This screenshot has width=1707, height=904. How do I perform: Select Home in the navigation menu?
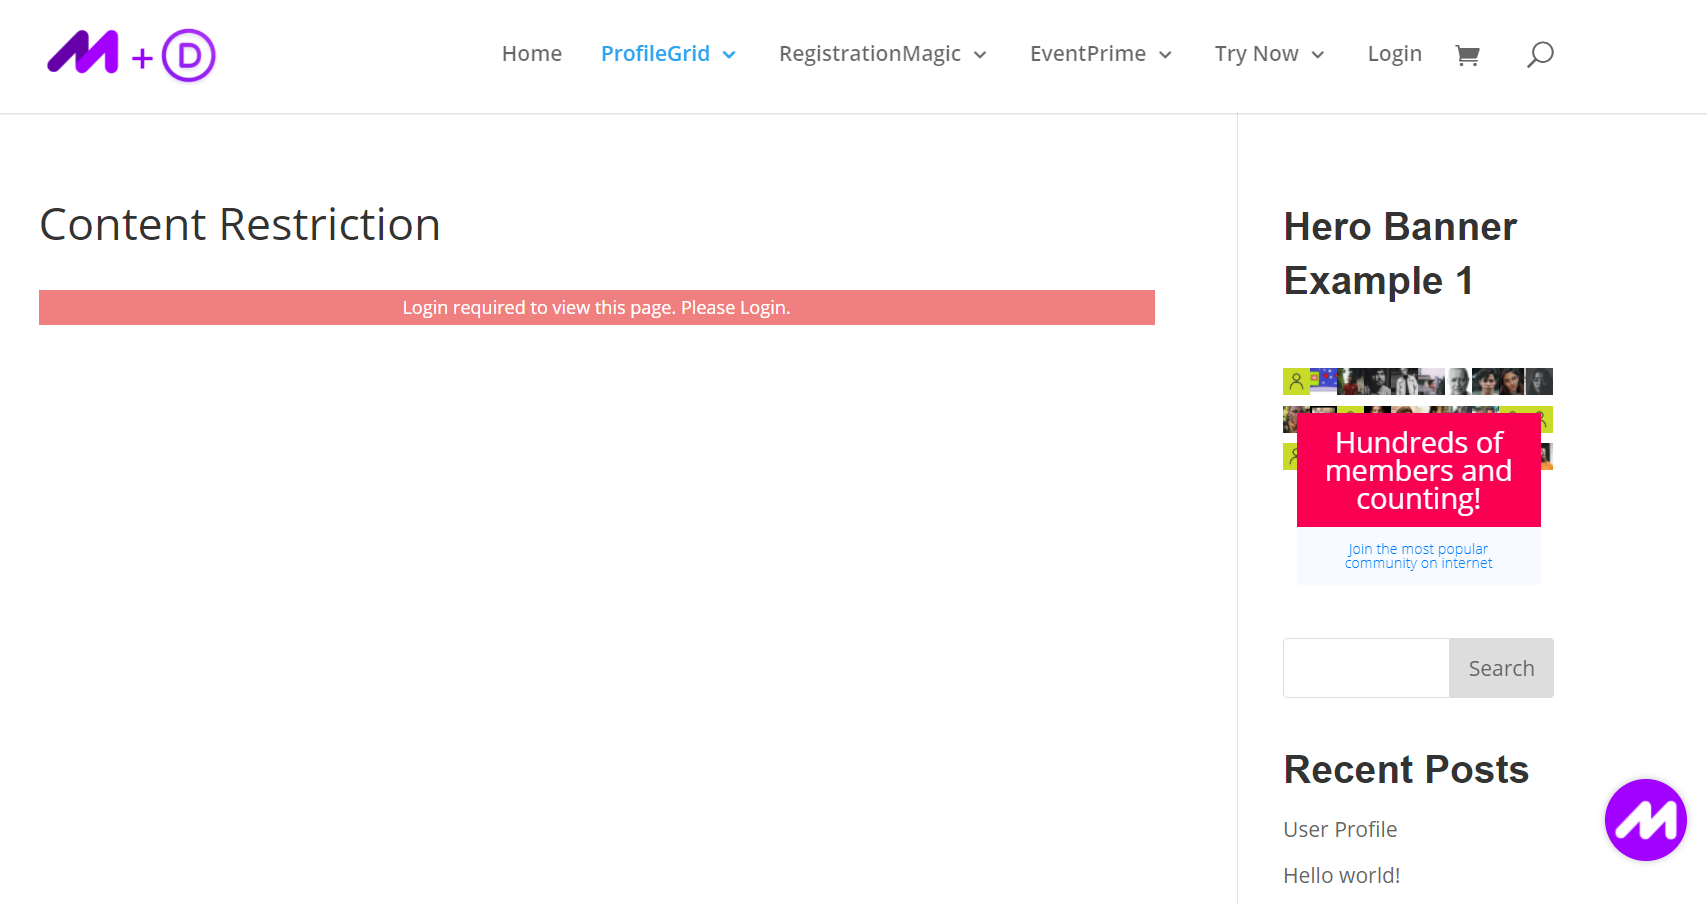pos(531,53)
